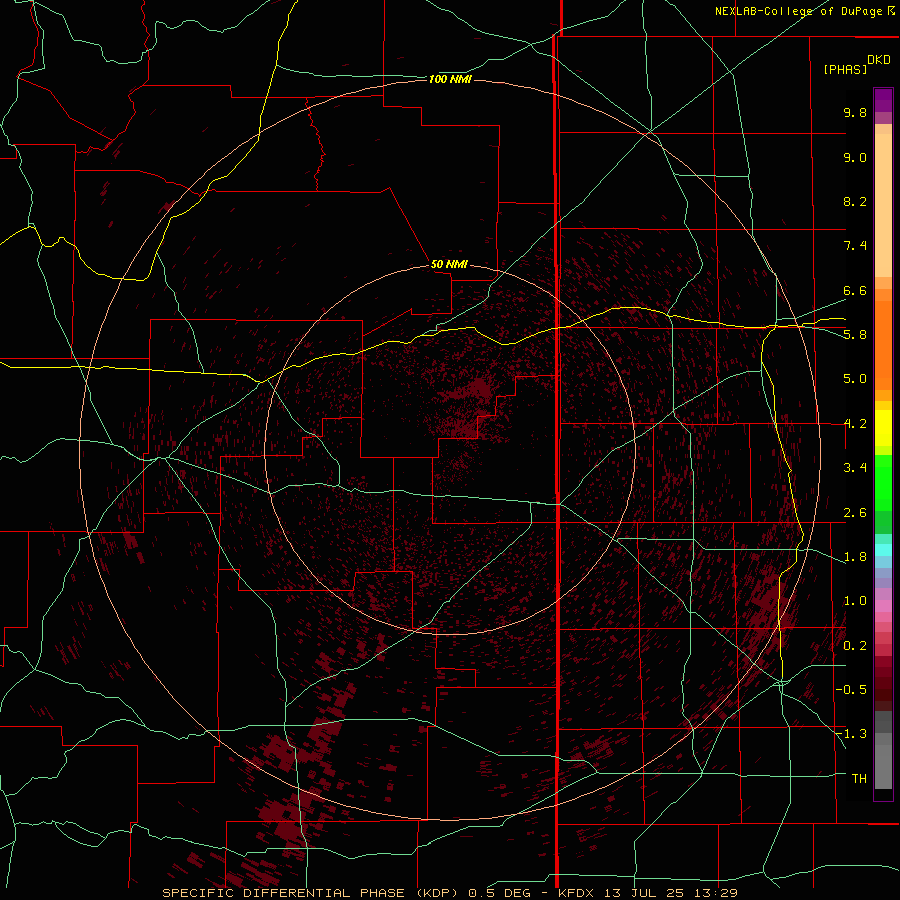The height and width of the screenshot is (900, 900).
Task: Click the -0.5 value on the color scale
Action: coord(851,690)
